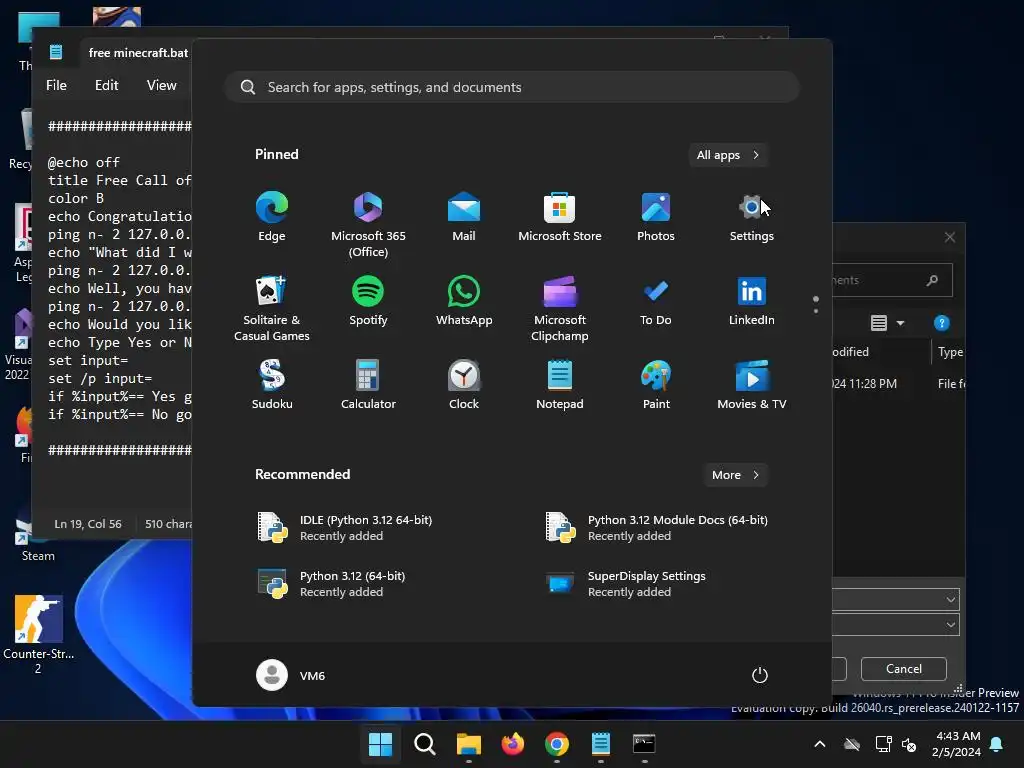Image resolution: width=1024 pixels, height=768 pixels.
Task: Launch Paint
Action: 656,385
